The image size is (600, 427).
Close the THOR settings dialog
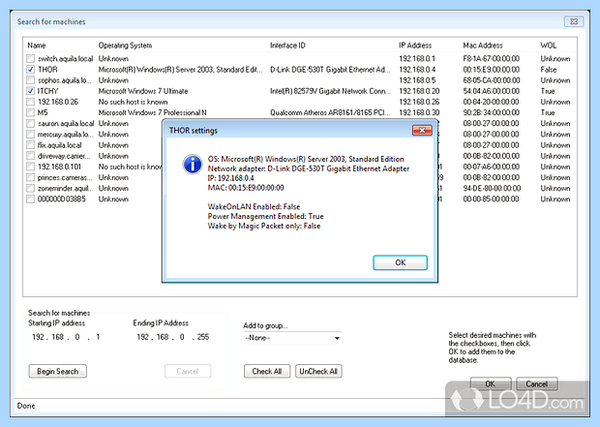tap(422, 130)
